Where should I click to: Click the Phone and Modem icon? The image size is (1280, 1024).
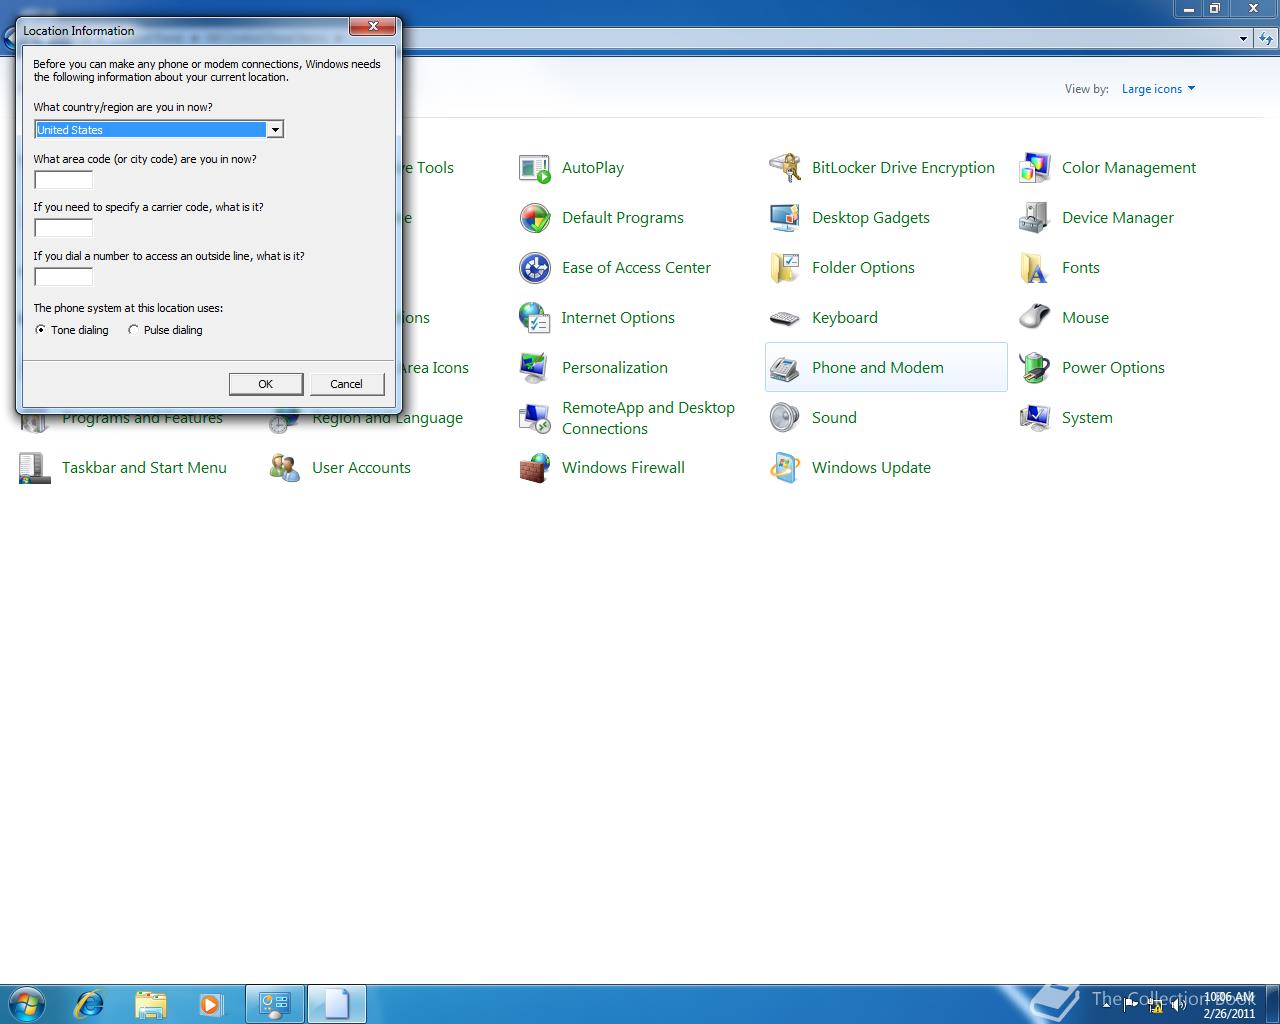pos(785,368)
